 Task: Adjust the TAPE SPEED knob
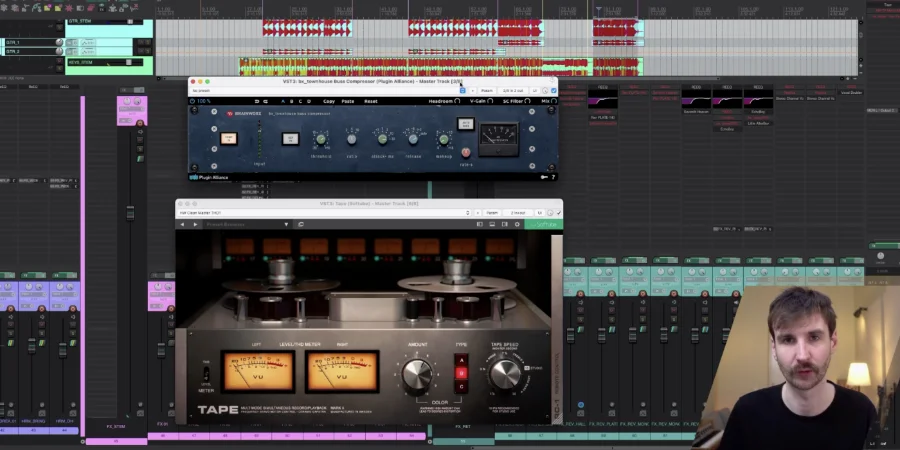tap(505, 374)
